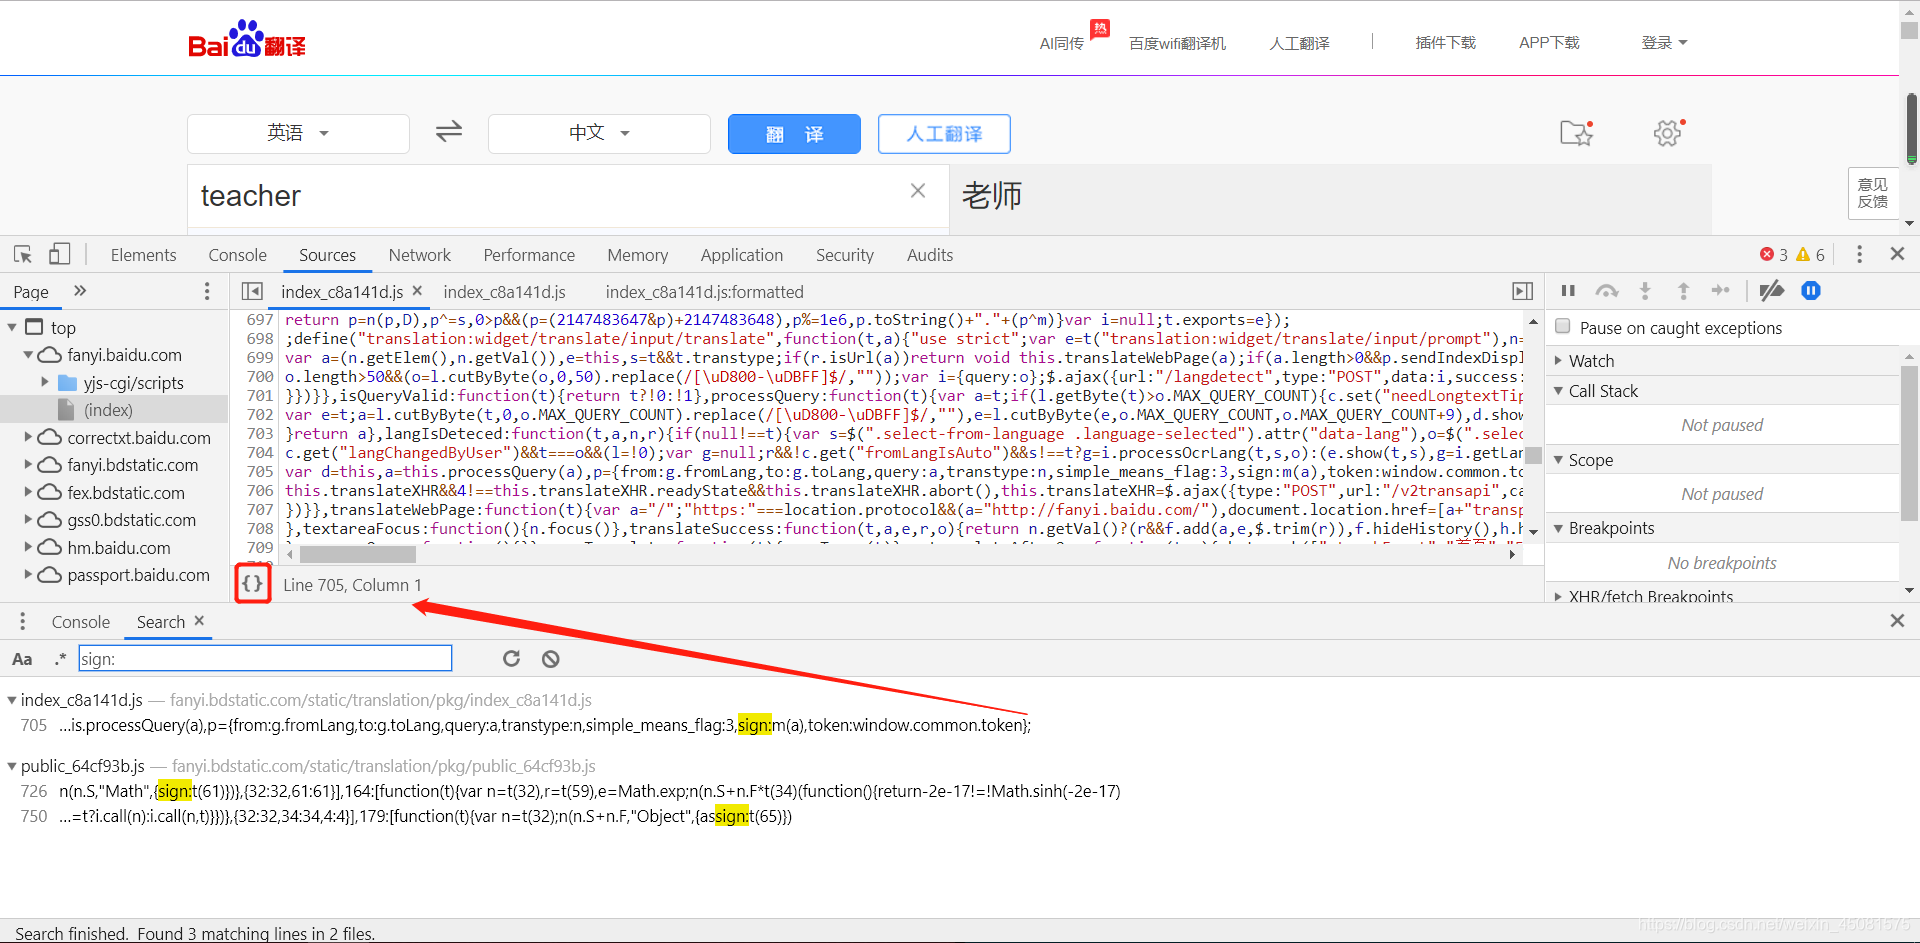
Task: Collapse fanyi.baidu.com tree node
Action: click(x=28, y=355)
